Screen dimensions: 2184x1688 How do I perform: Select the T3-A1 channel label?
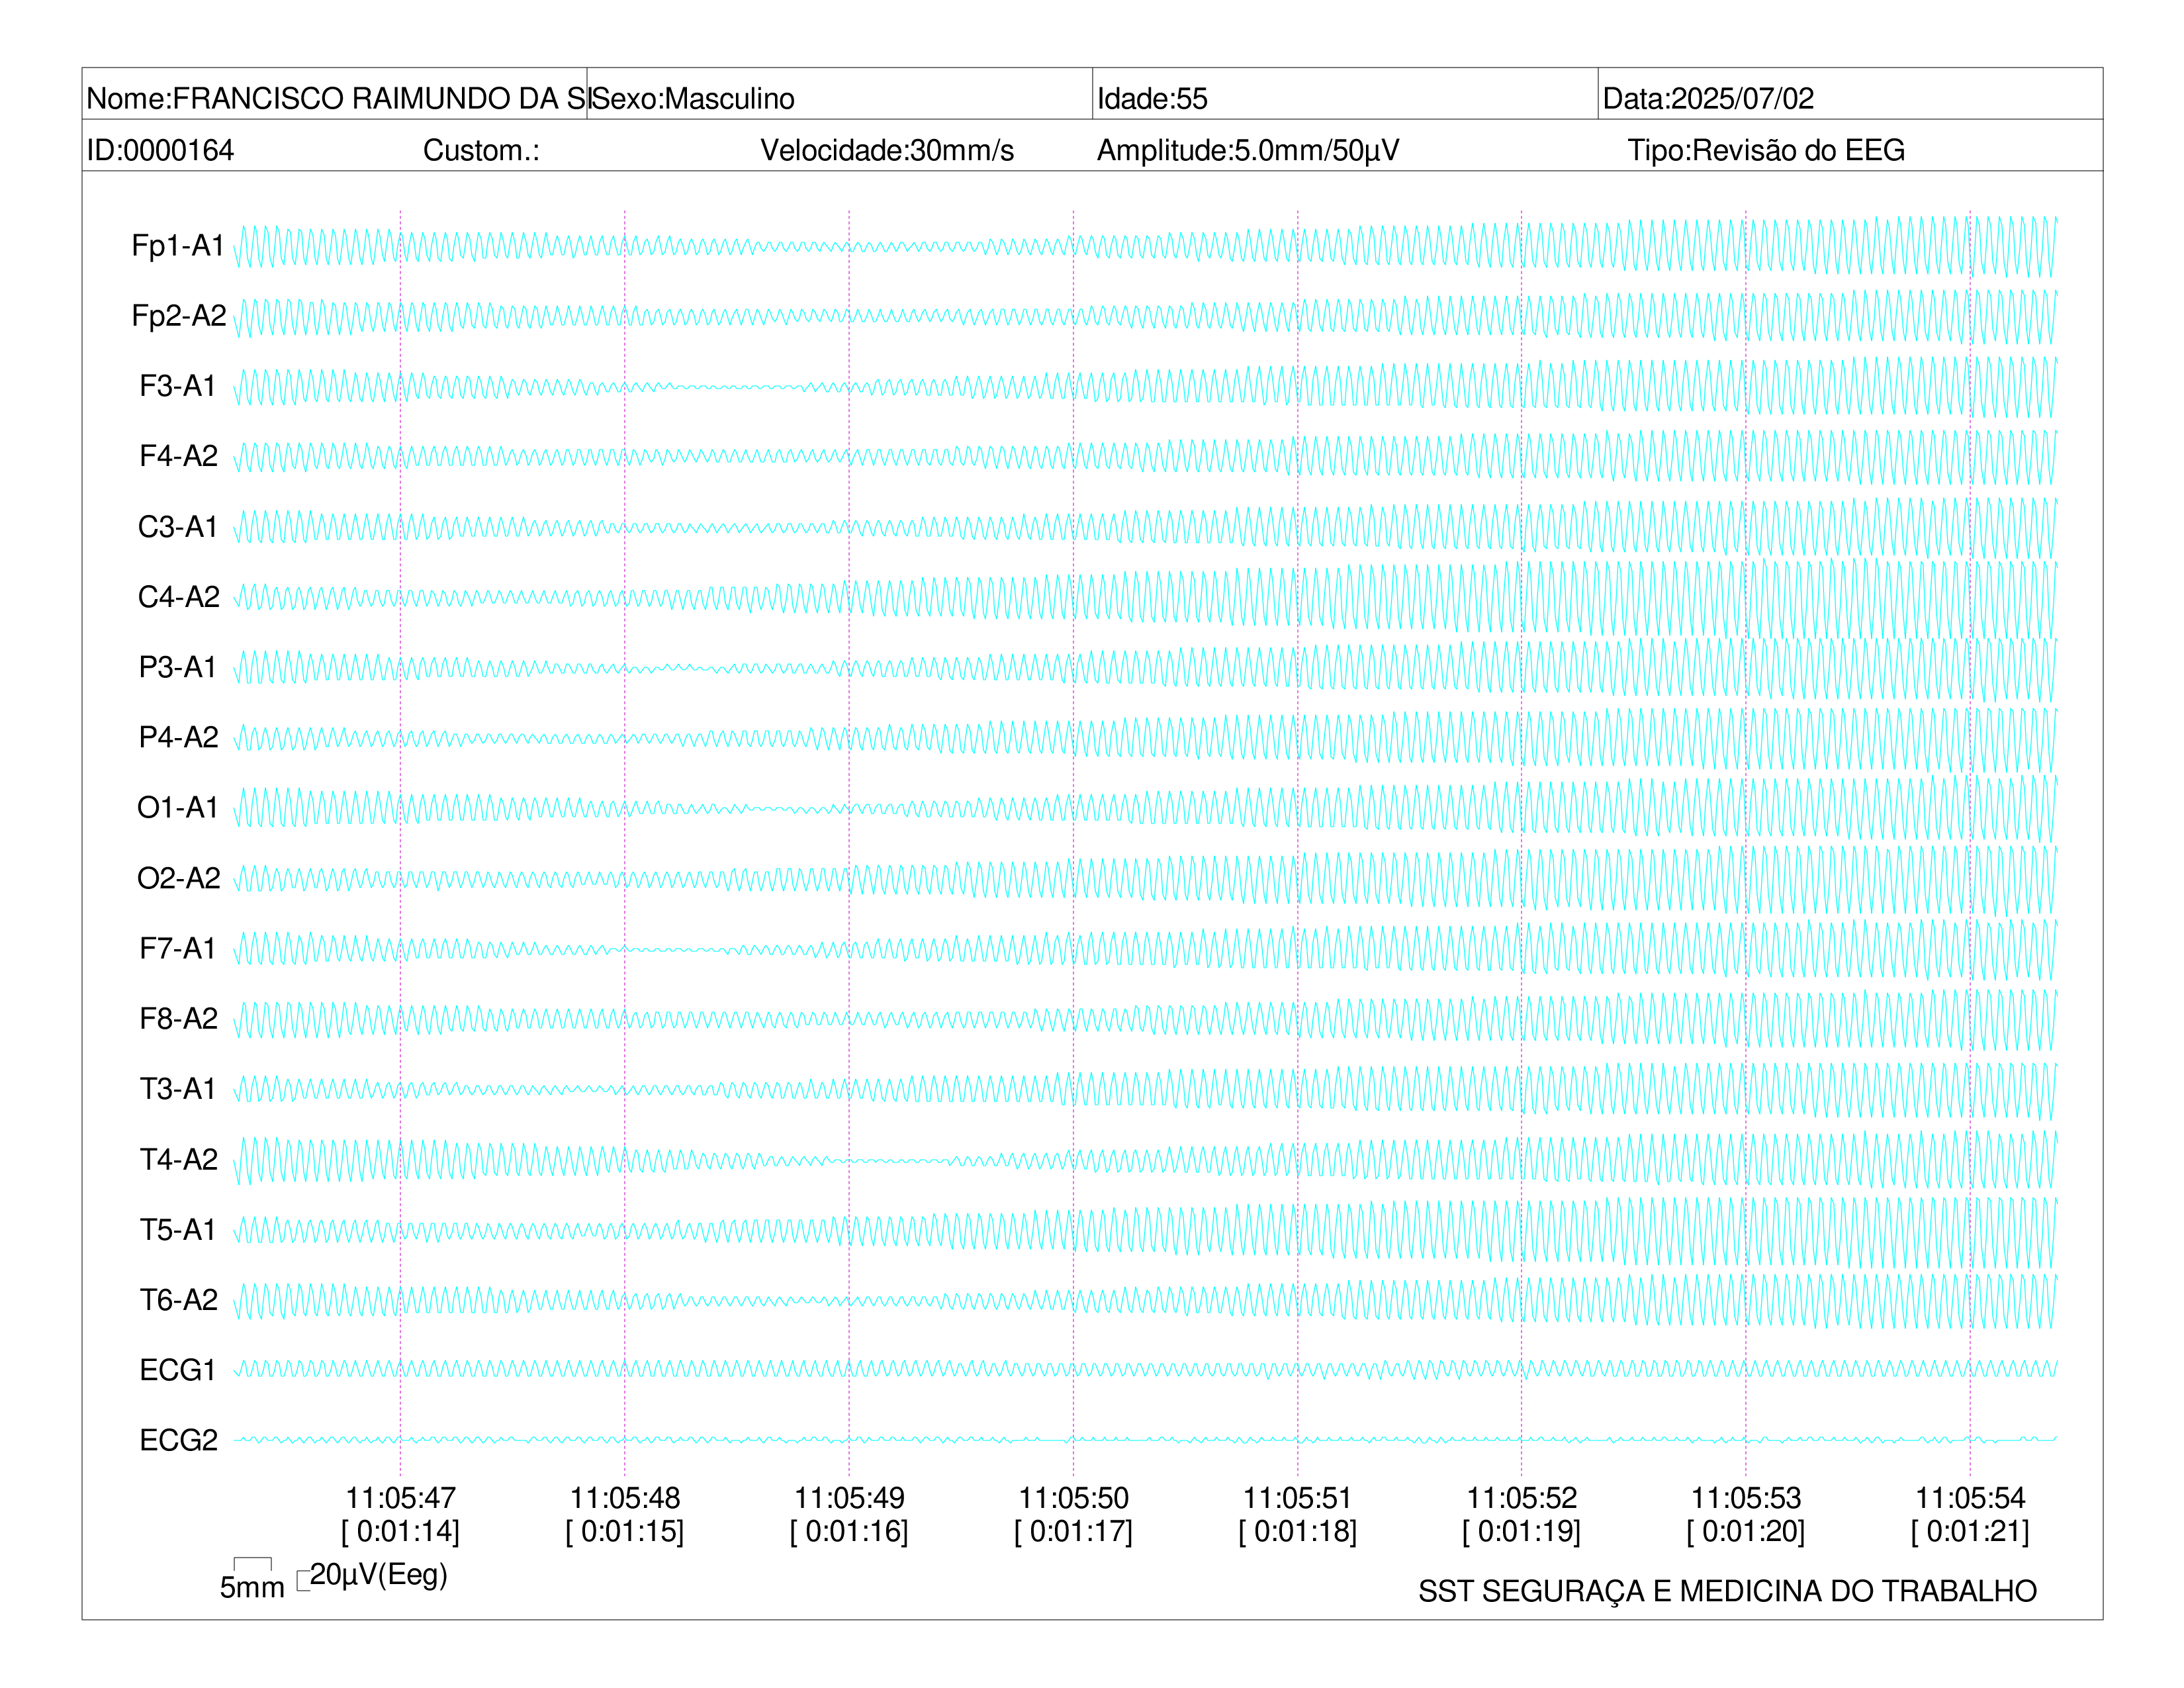pyautogui.click(x=178, y=1088)
